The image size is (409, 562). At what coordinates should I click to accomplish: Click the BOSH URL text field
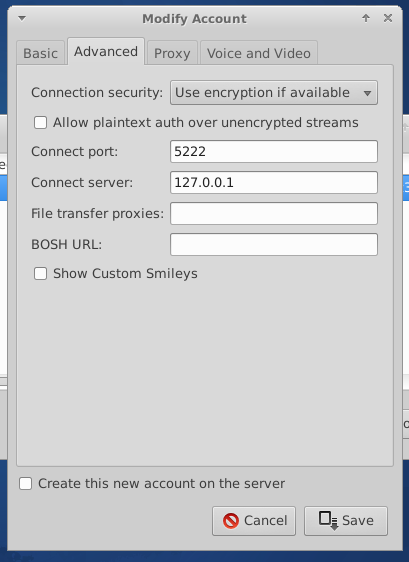click(x=274, y=244)
